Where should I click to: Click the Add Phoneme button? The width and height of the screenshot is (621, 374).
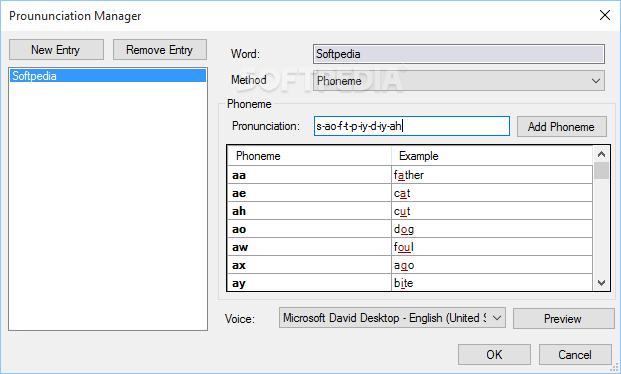561,127
